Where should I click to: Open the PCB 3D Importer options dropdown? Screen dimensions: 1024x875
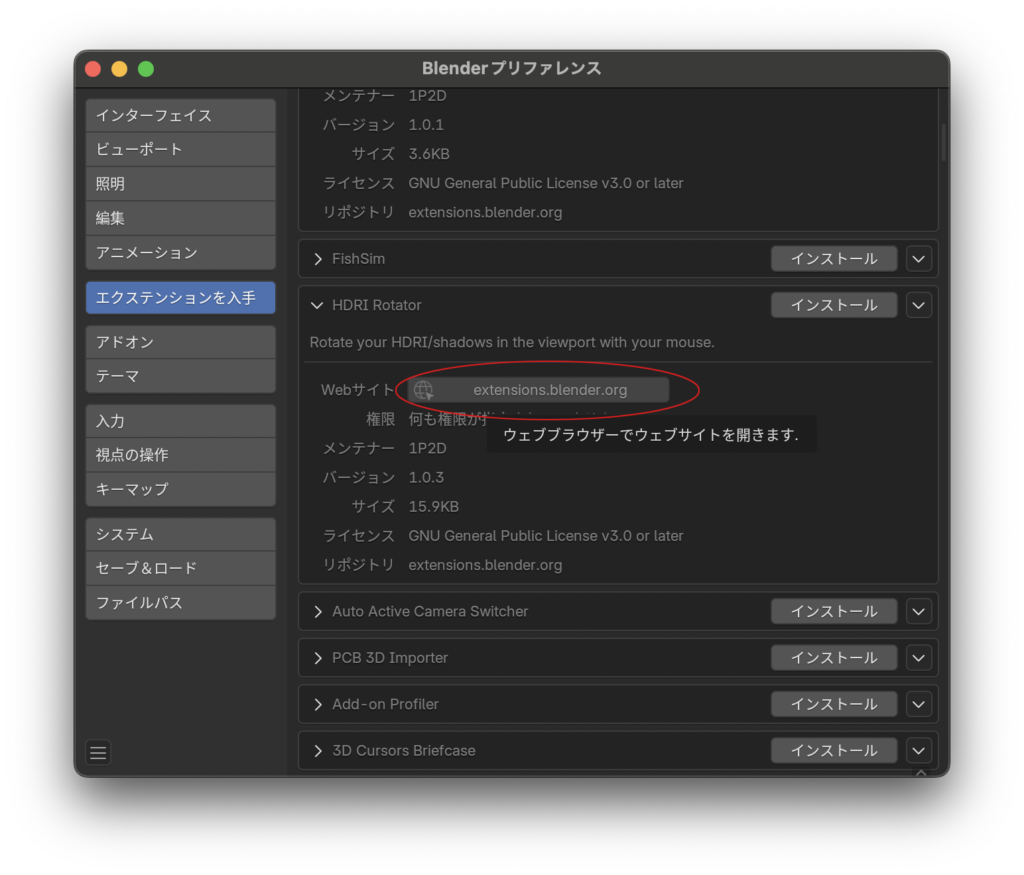(x=919, y=658)
